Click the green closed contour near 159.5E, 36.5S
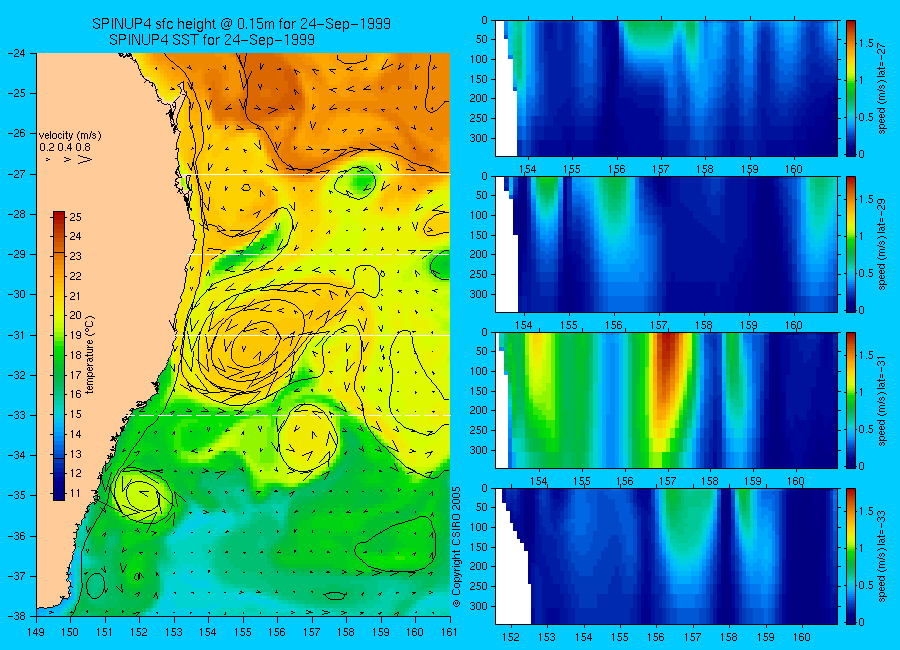 pos(396,544)
